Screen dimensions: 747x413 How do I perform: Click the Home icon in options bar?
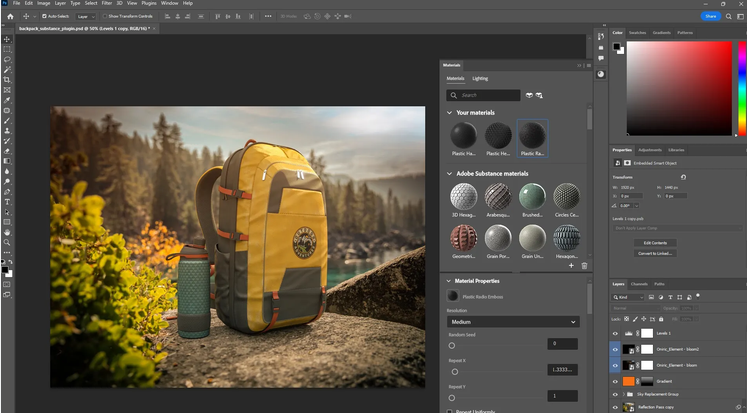pos(10,16)
